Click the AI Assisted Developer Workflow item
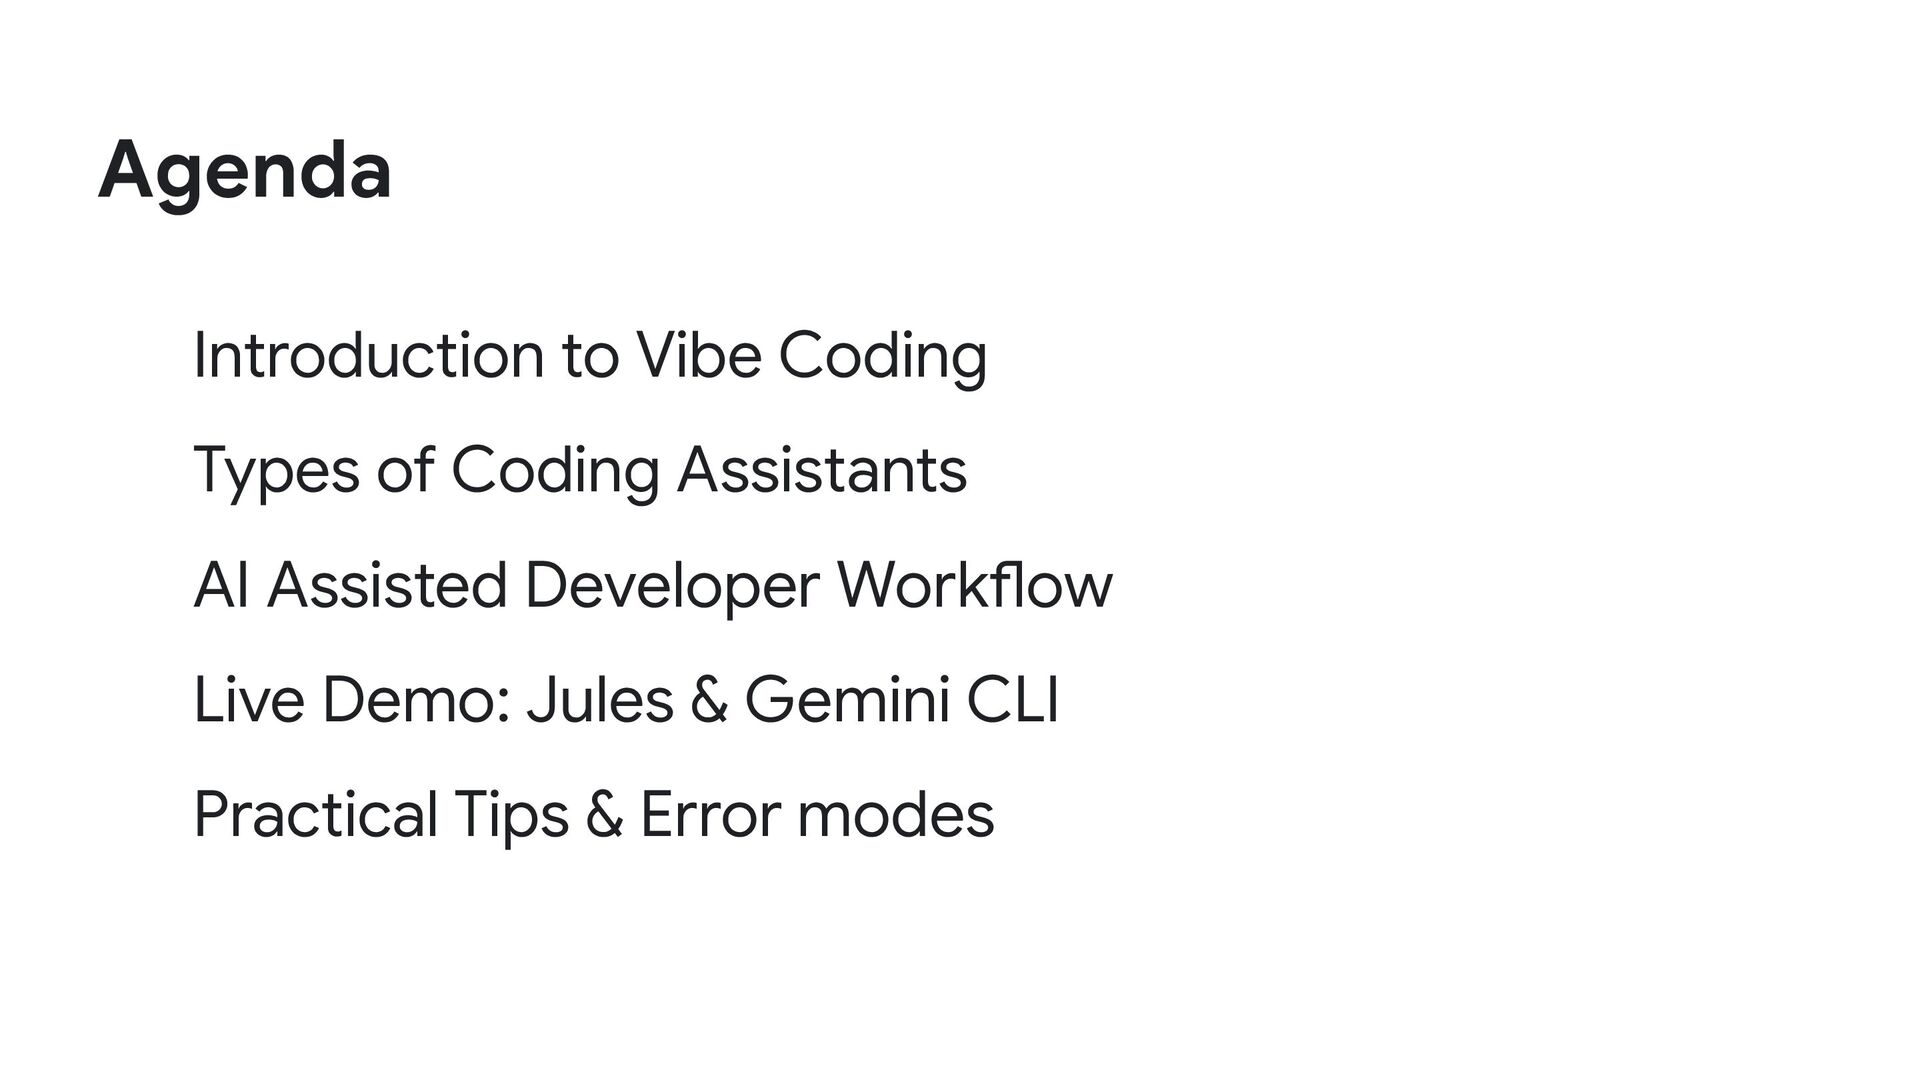The width and height of the screenshot is (1920, 1080). pyautogui.click(x=652, y=586)
